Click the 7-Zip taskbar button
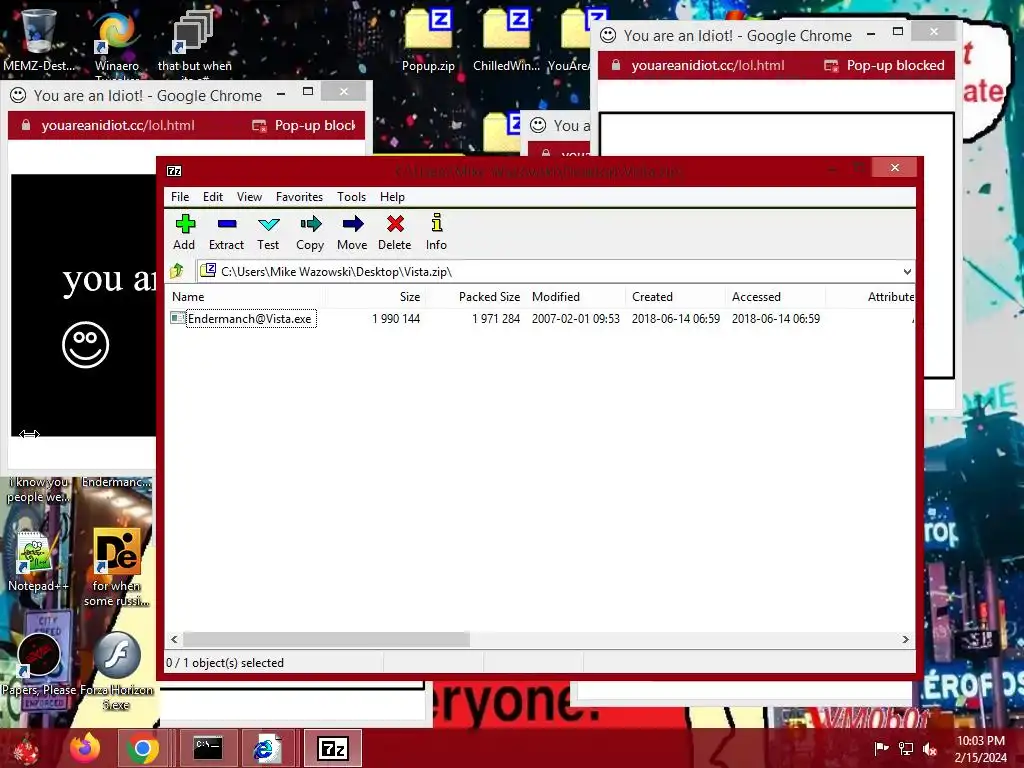Image resolution: width=1024 pixels, height=768 pixels. [332, 748]
